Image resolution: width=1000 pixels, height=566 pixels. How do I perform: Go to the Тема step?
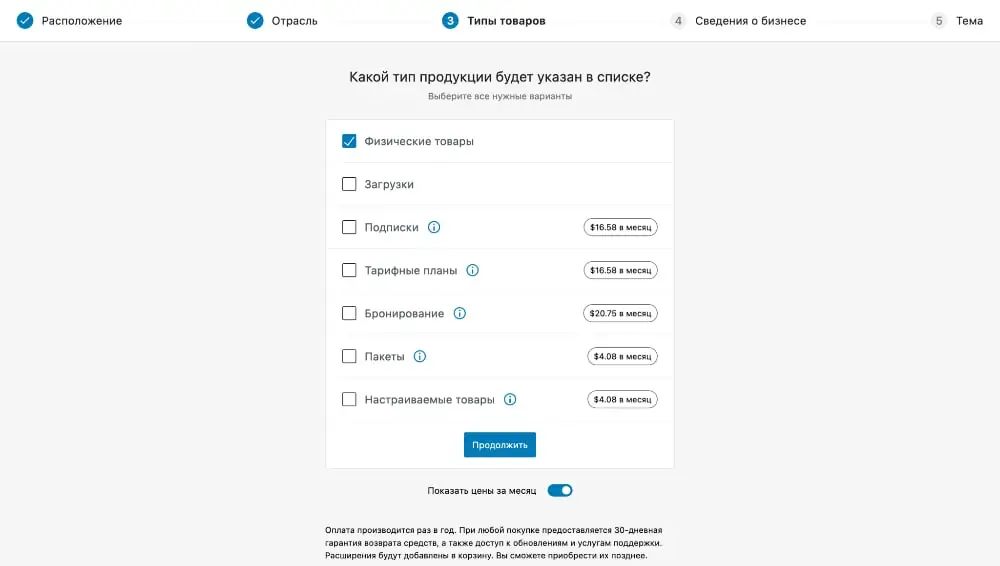point(957,21)
